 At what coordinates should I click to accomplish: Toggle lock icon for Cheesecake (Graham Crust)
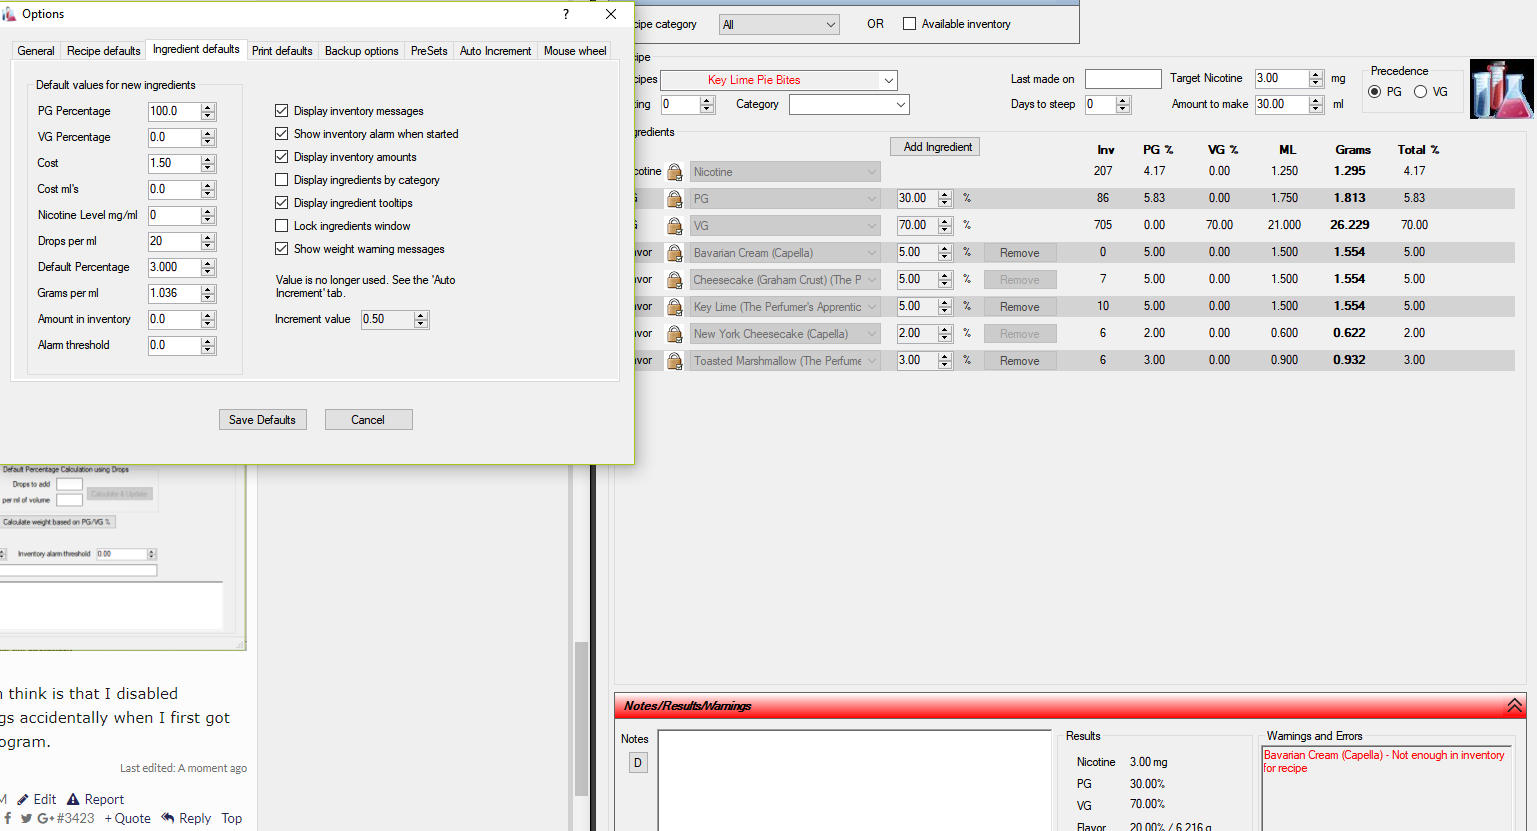[x=675, y=280]
